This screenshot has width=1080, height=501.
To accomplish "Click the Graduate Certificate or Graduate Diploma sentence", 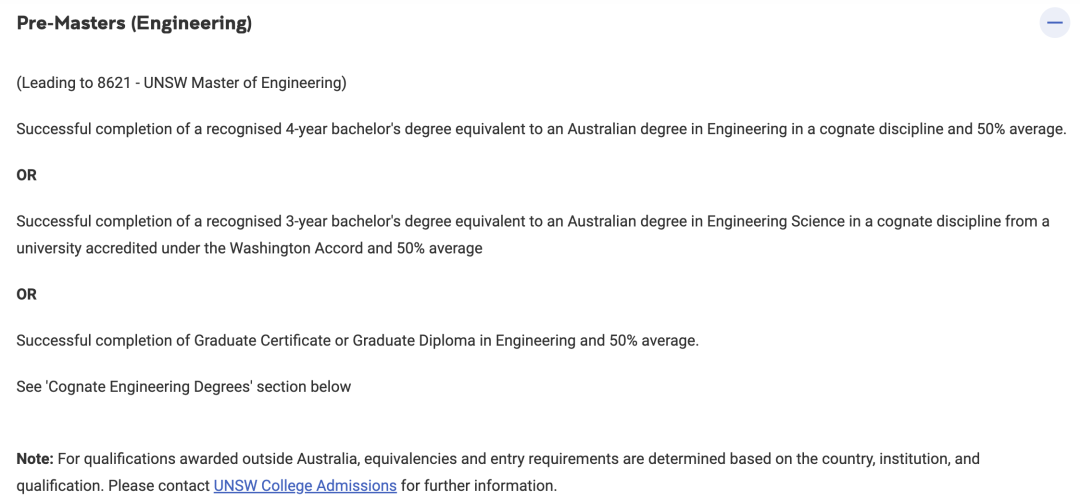I will [x=357, y=340].
